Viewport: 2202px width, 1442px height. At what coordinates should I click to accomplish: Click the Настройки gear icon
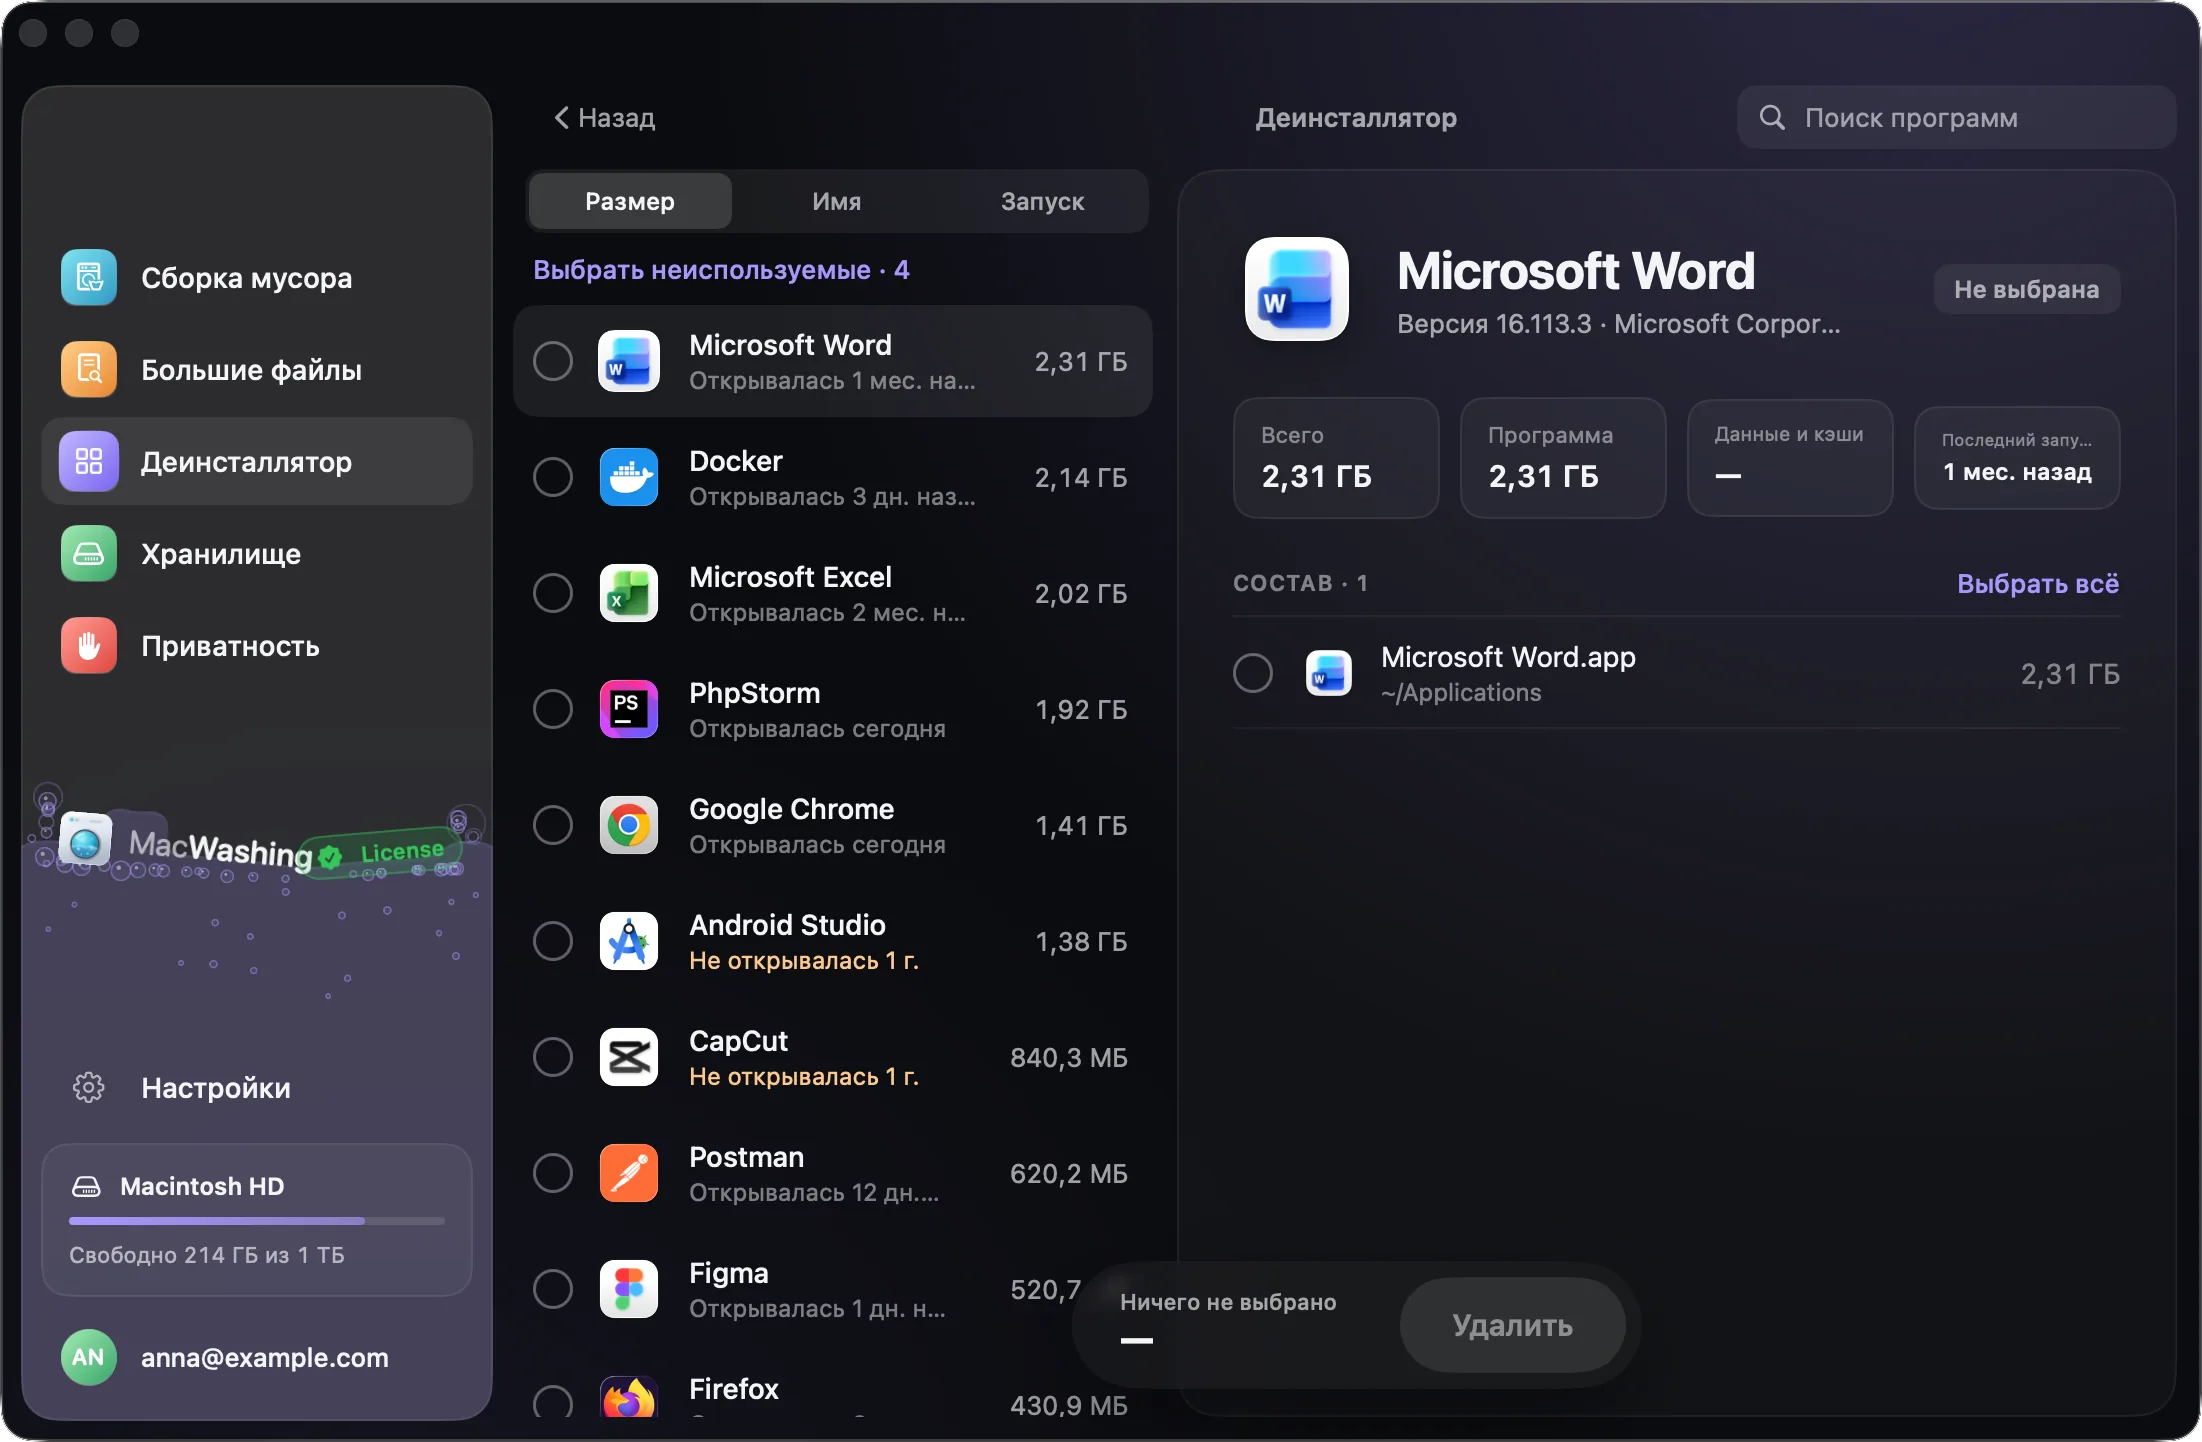89,1088
